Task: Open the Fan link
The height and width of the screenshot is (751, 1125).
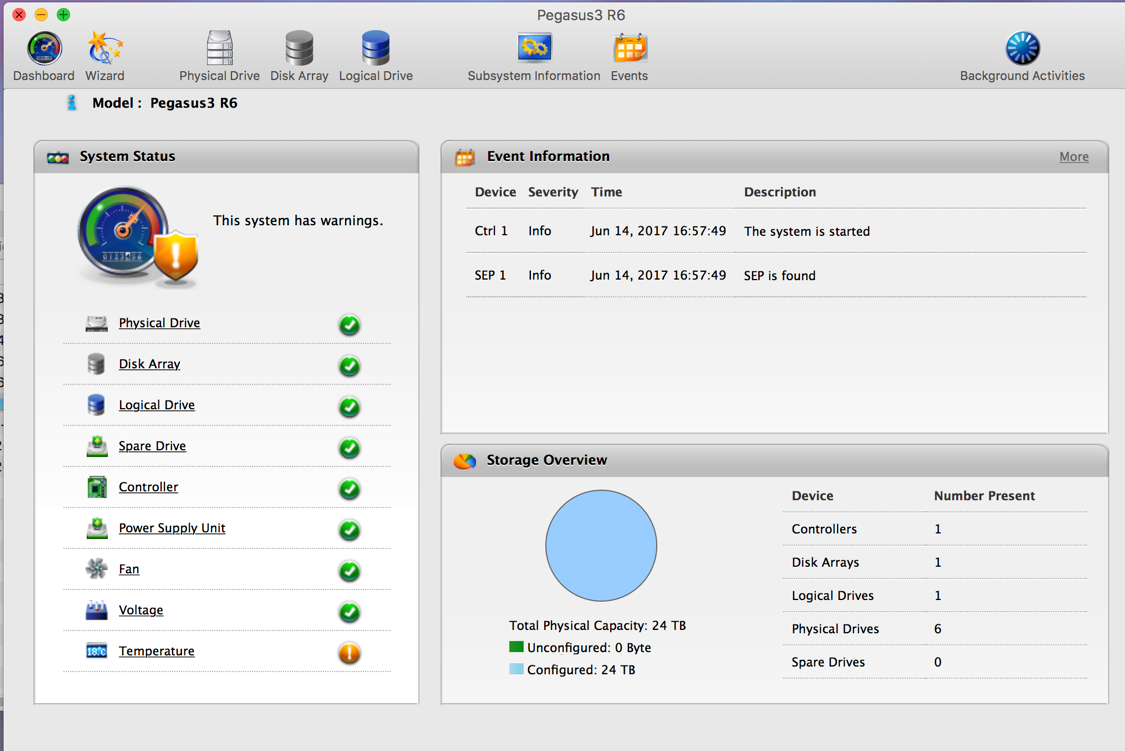Action: click(x=129, y=569)
